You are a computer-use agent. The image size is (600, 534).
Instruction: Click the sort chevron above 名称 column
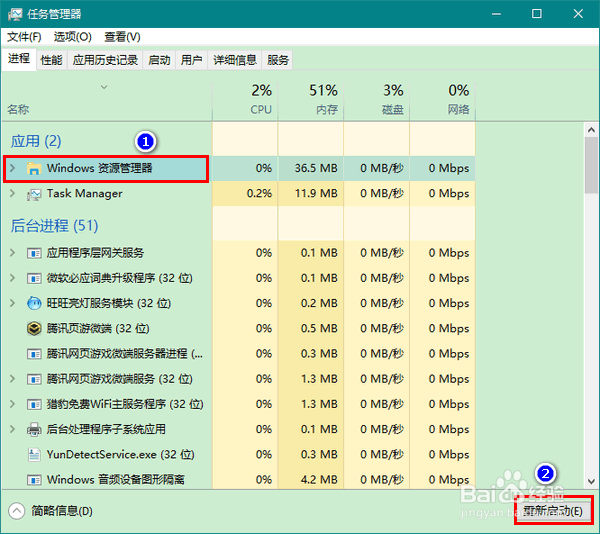tap(104, 87)
